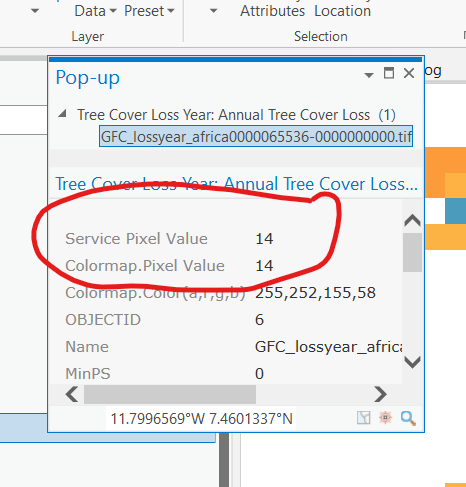Viewport: 466px width, 487px height.
Task: Click the MinPS value 0
Action: click(x=259, y=374)
